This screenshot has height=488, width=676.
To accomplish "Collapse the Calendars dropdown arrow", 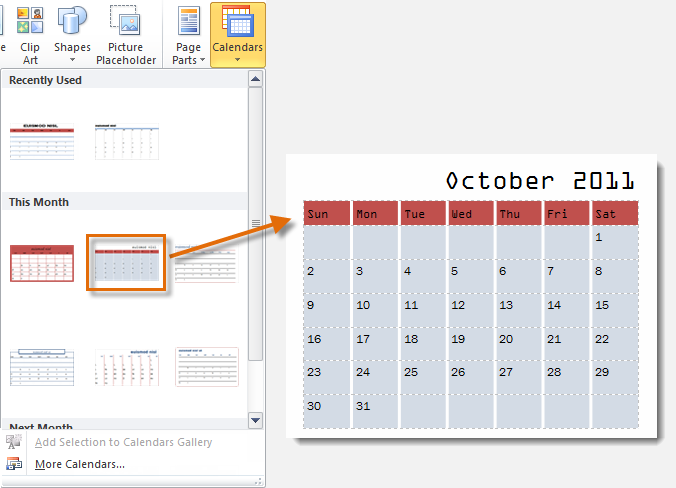I will click(238, 60).
